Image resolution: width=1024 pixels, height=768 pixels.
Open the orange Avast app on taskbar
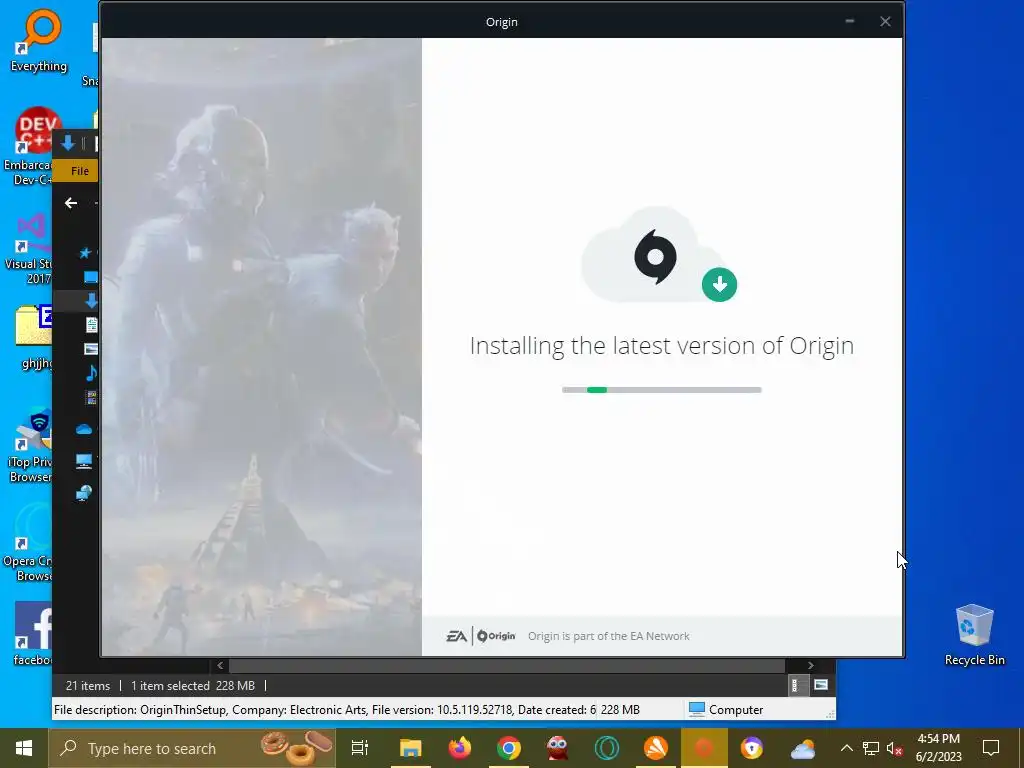tap(656, 748)
